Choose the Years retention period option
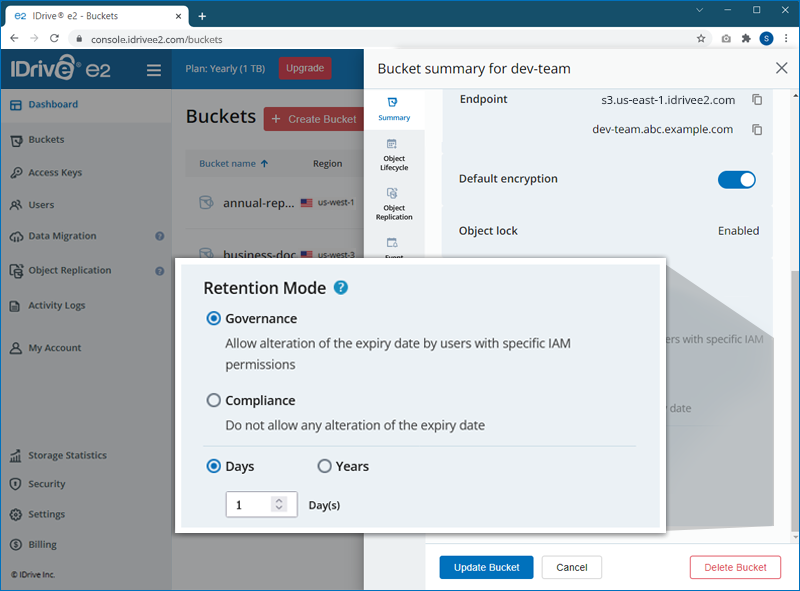Screen dimensions: 800x591 pos(324,466)
